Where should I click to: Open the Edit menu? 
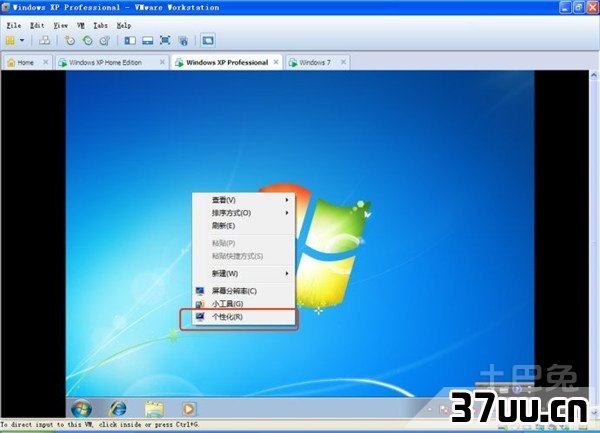coord(37,26)
